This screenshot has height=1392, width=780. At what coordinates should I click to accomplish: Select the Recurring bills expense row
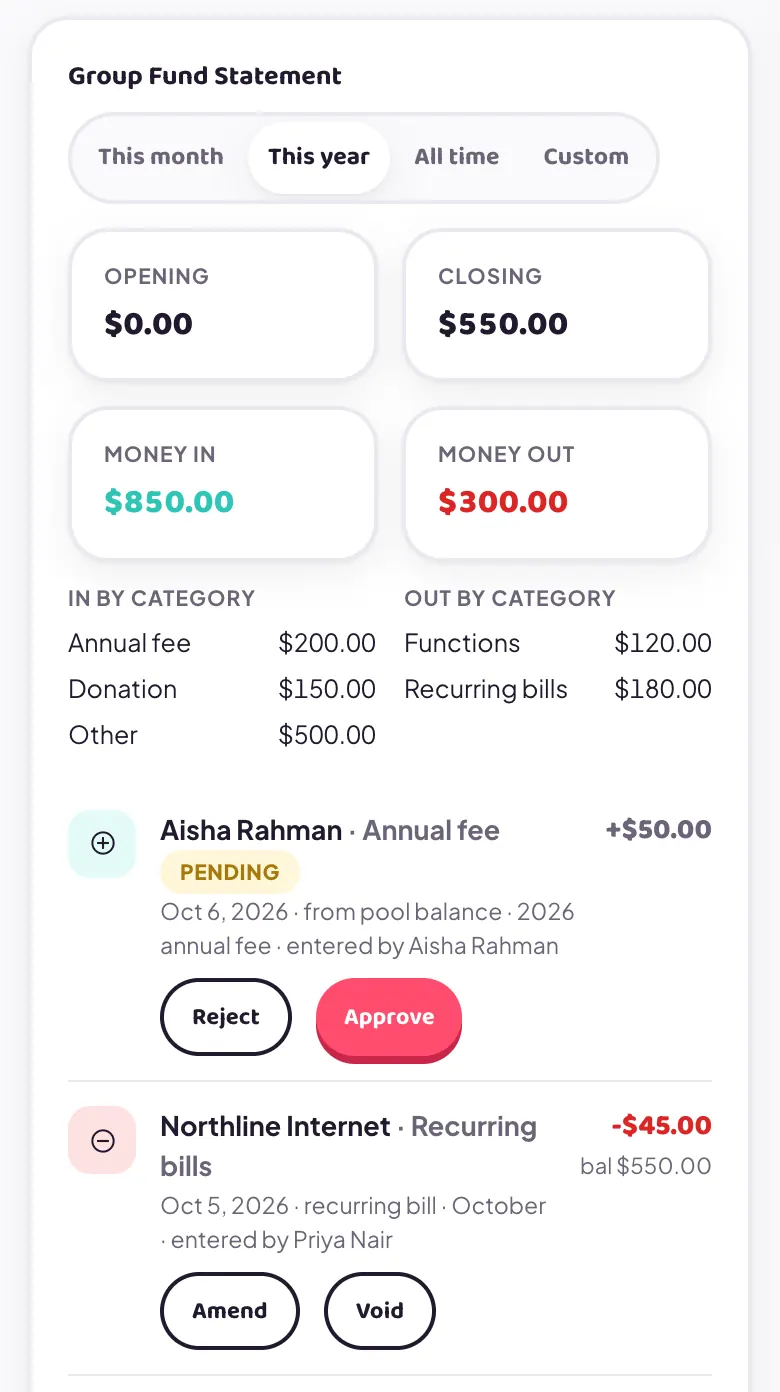coord(558,689)
